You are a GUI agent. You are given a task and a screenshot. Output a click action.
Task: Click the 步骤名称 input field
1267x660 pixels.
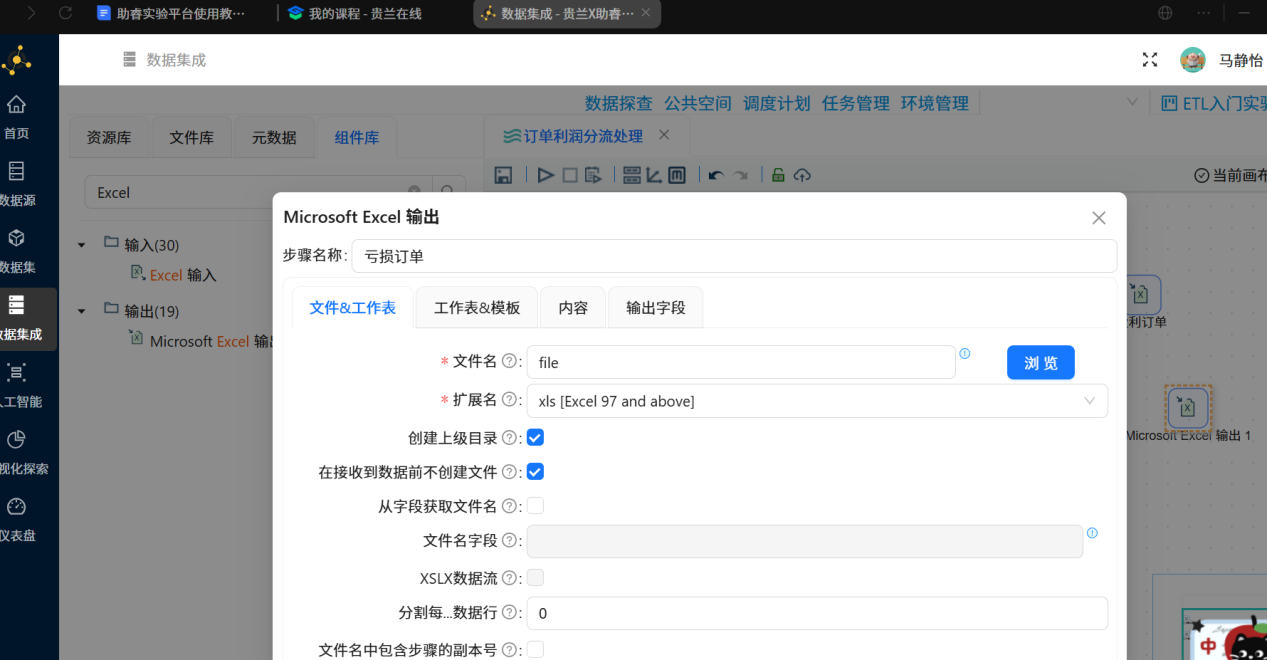click(x=734, y=256)
